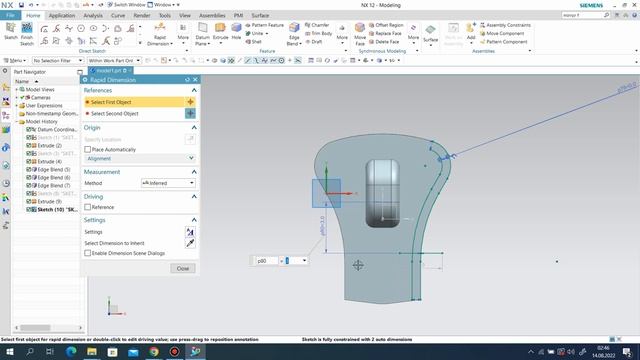Toggle the Edge Blend (5) feature checkbox
Image resolution: width=640 pixels, height=360 pixels.
29,169
